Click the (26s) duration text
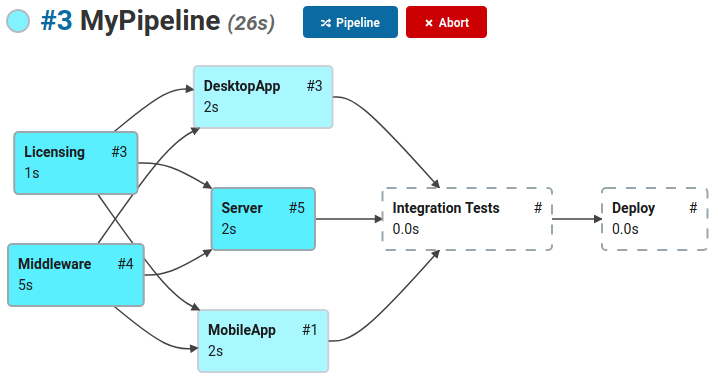718x380 pixels. (251, 23)
